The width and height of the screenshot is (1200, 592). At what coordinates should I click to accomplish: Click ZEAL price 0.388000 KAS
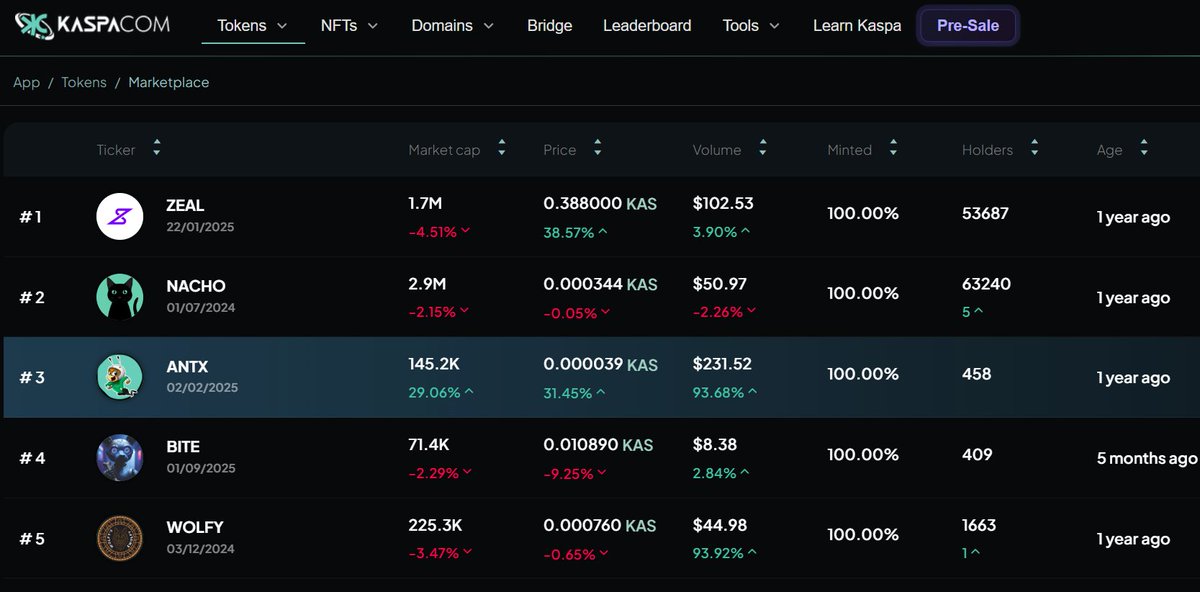(600, 204)
